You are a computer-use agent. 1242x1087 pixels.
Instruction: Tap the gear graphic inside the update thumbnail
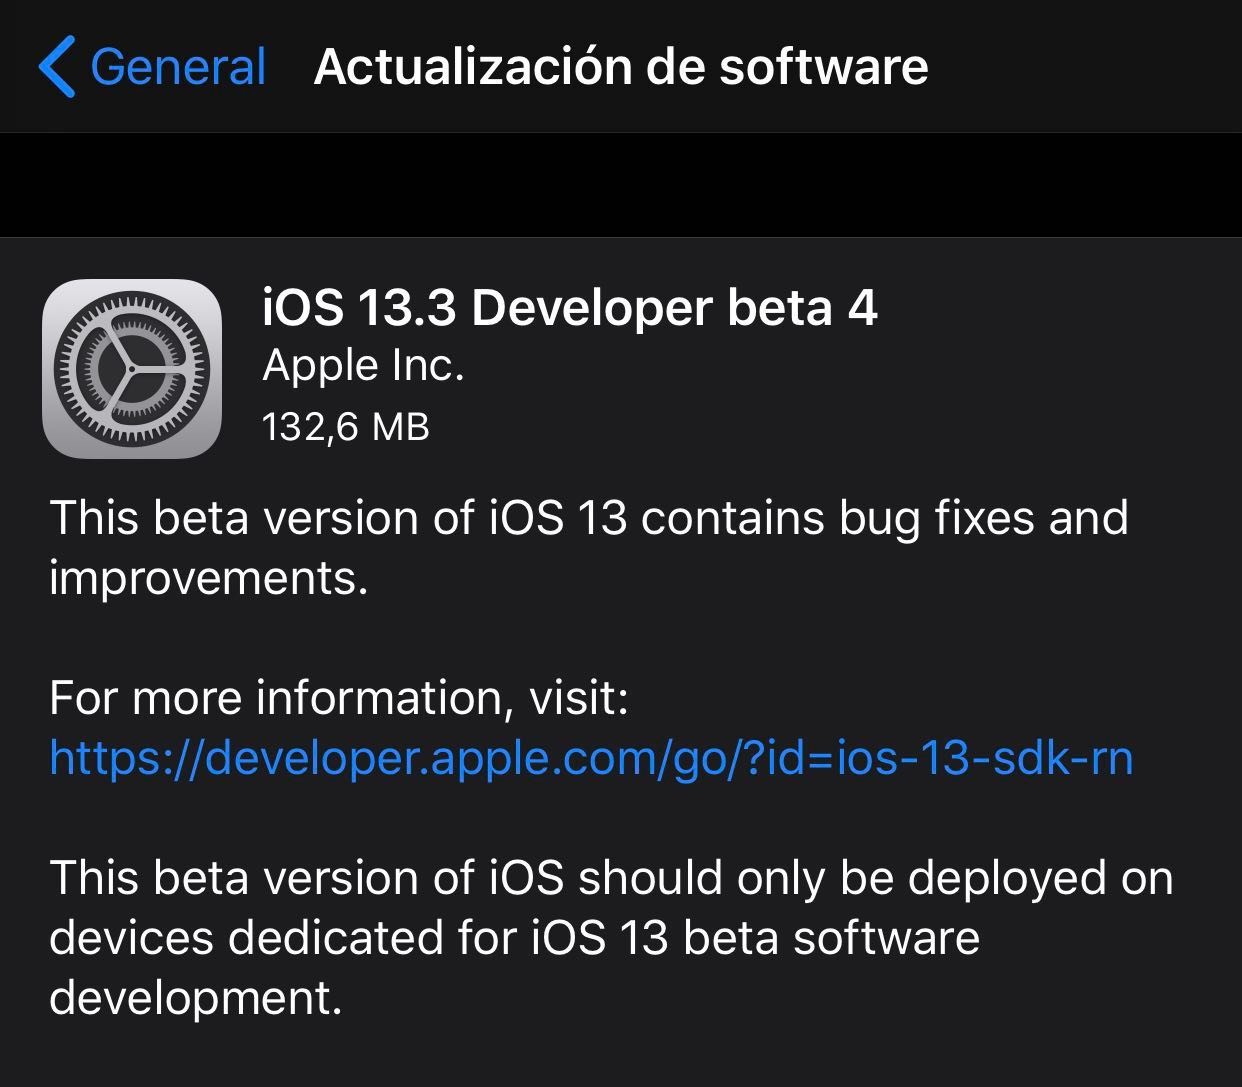(131, 368)
